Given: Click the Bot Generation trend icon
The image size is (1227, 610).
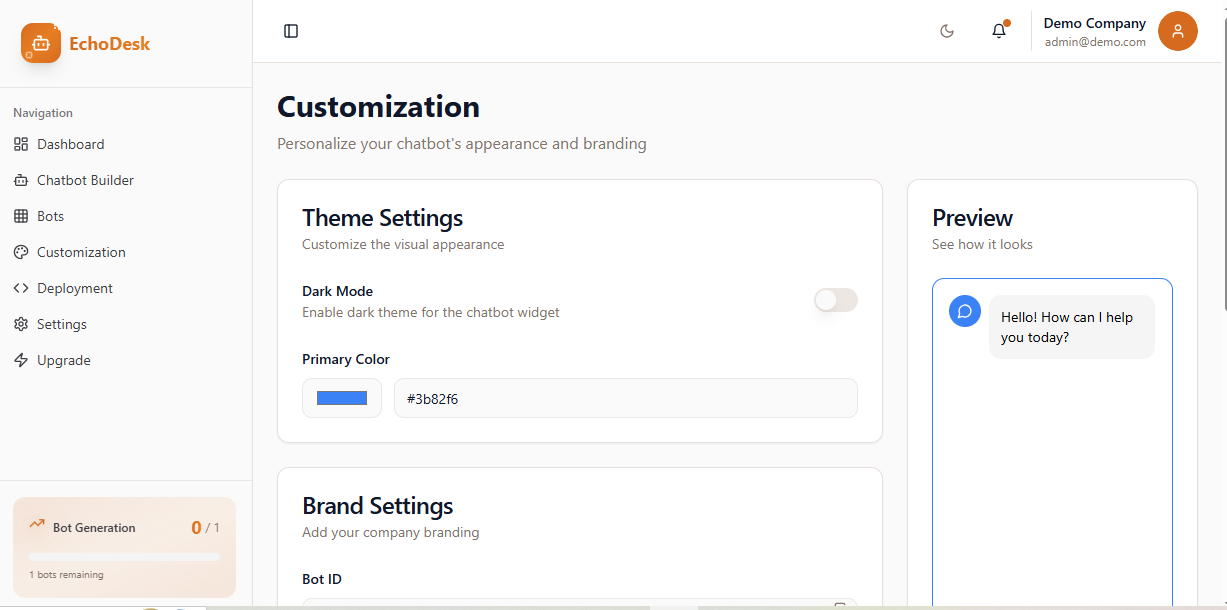Looking at the screenshot, I should (x=37, y=524).
